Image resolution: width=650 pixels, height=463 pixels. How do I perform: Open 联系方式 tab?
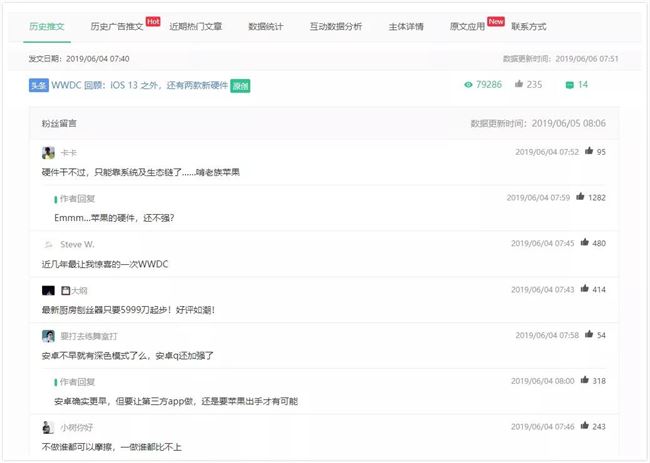[x=529, y=26]
